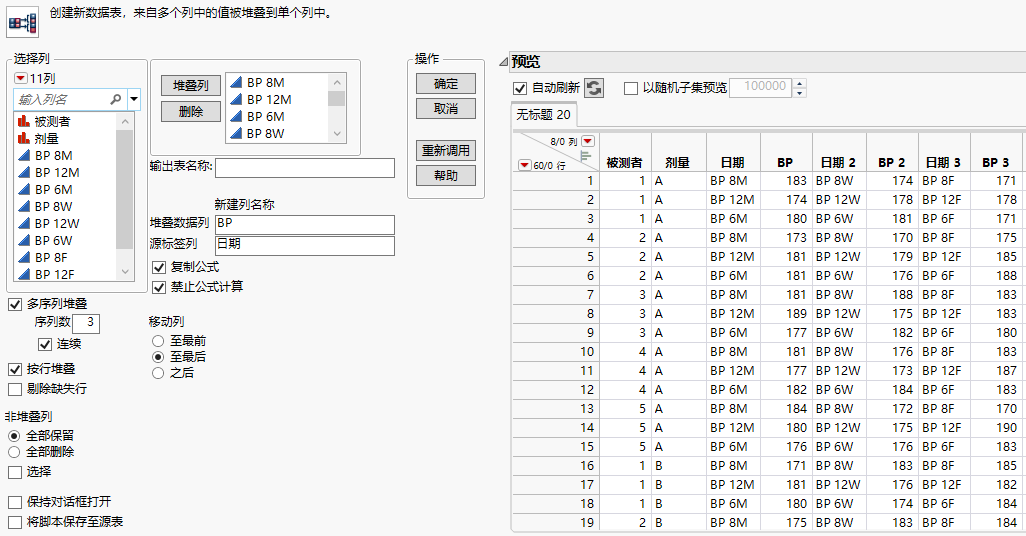Enable 保持对话框打开 checkbox
This screenshot has width=1026, height=536.
[x=15, y=502]
